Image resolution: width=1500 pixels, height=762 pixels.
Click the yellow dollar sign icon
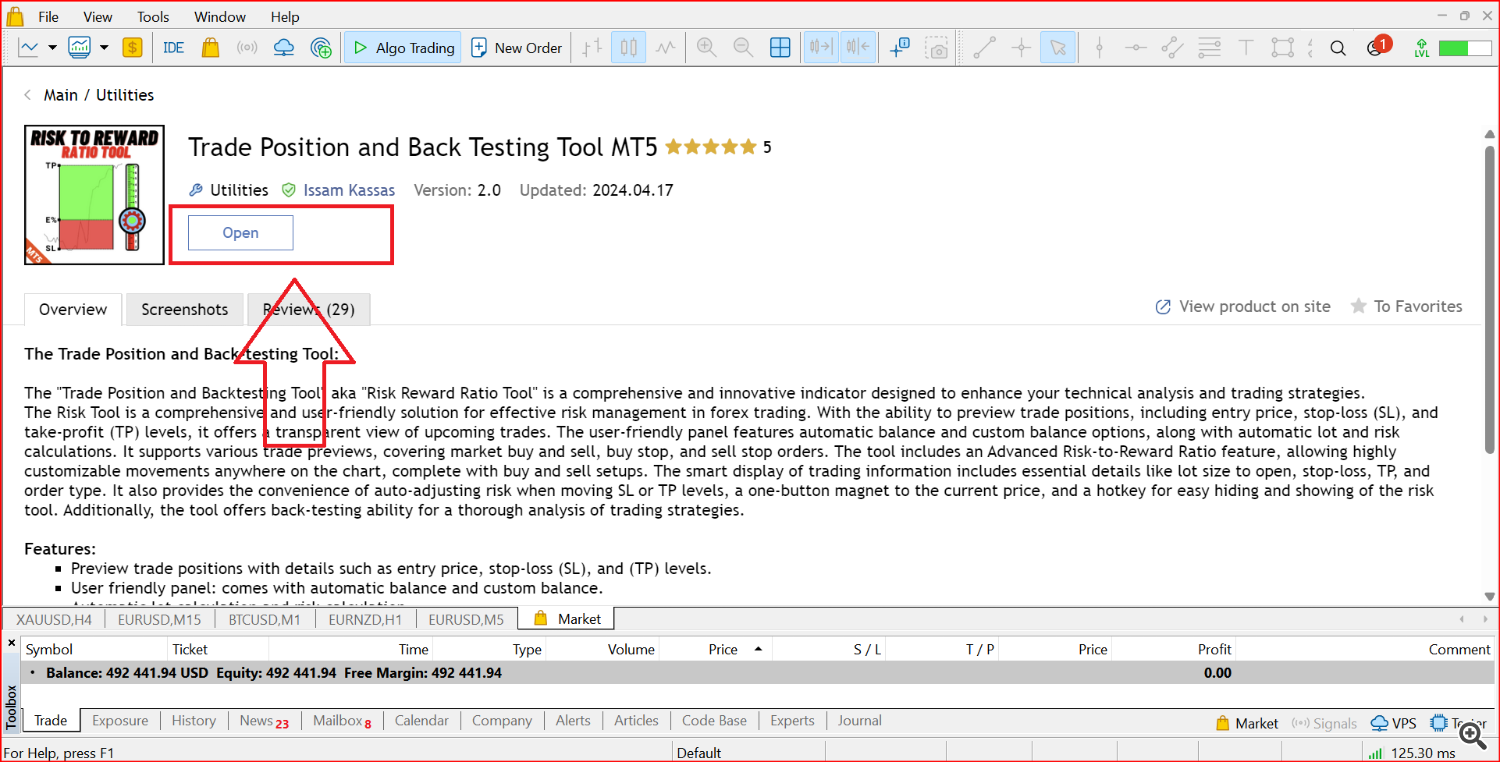[132, 47]
